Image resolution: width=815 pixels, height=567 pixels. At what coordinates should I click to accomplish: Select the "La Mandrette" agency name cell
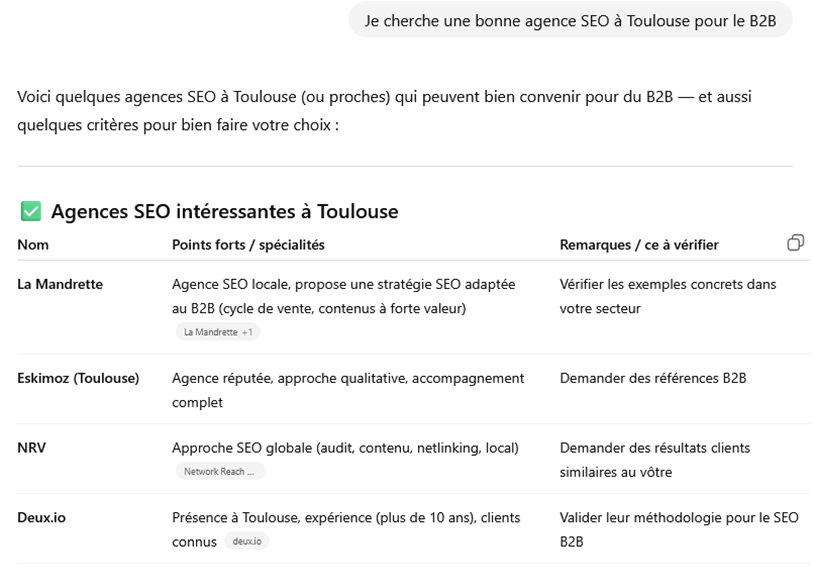(60, 284)
